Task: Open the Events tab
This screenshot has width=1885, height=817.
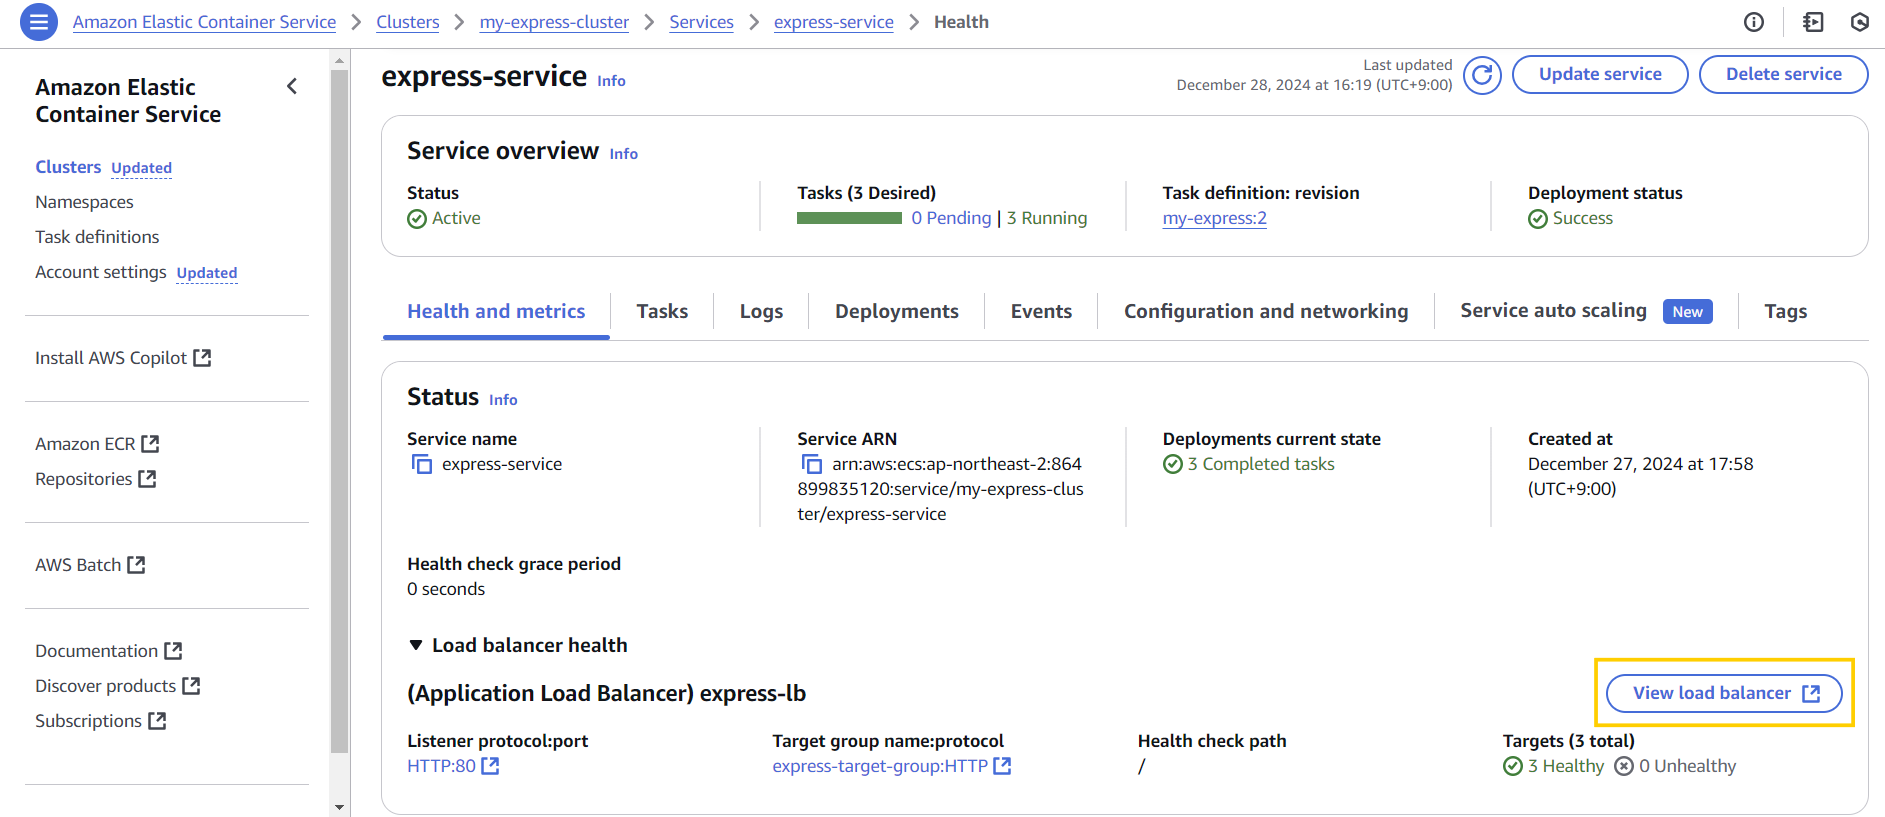Action: 1041,311
